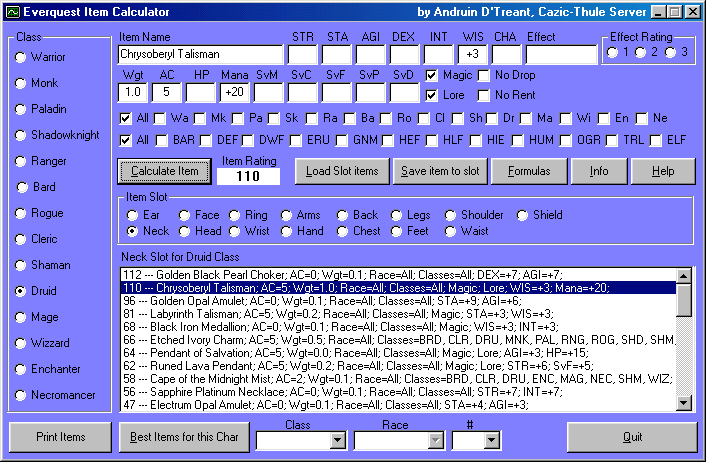Open the bottom Race dropdown

[x=435, y=440]
